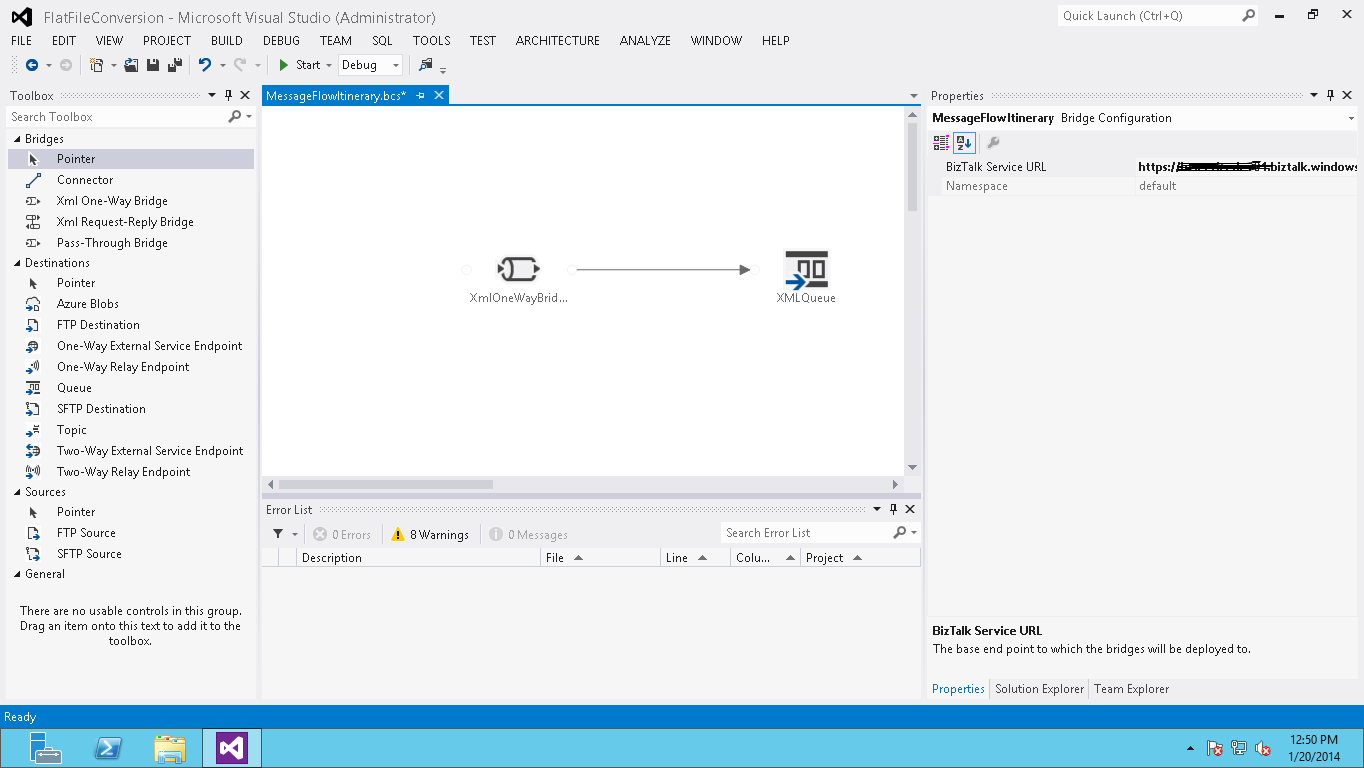The height and width of the screenshot is (768, 1364).
Task: Pin the Toolbox panel with auto-hide
Action: (228, 96)
